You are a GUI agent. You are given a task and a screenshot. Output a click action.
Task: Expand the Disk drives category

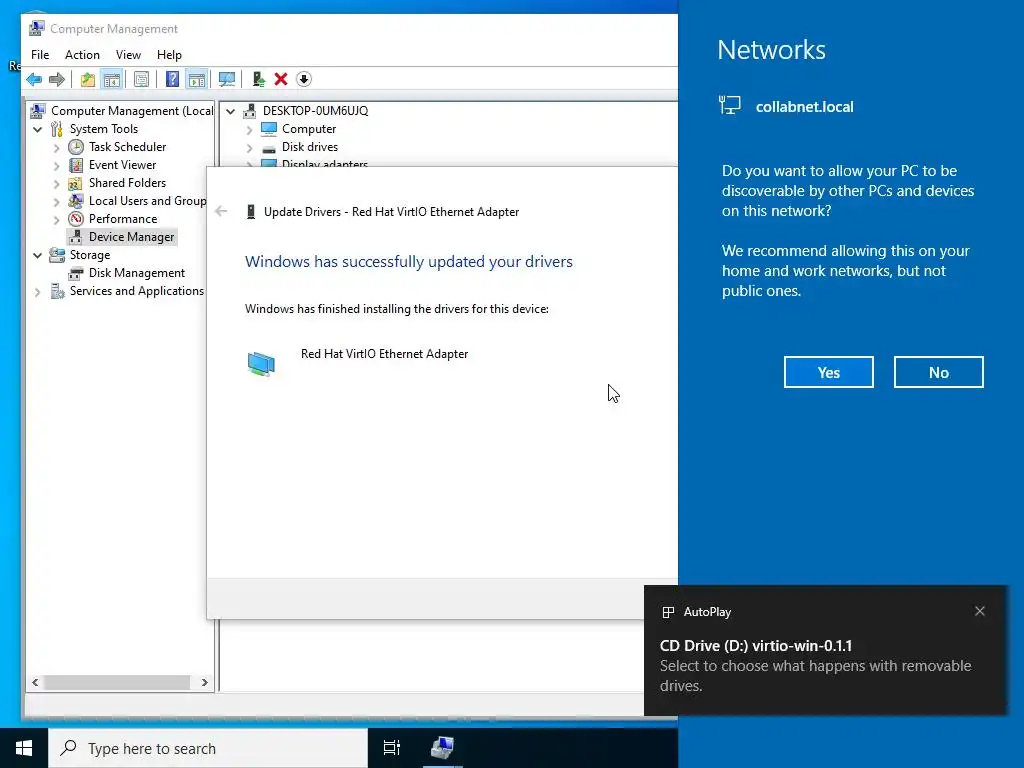pos(249,148)
